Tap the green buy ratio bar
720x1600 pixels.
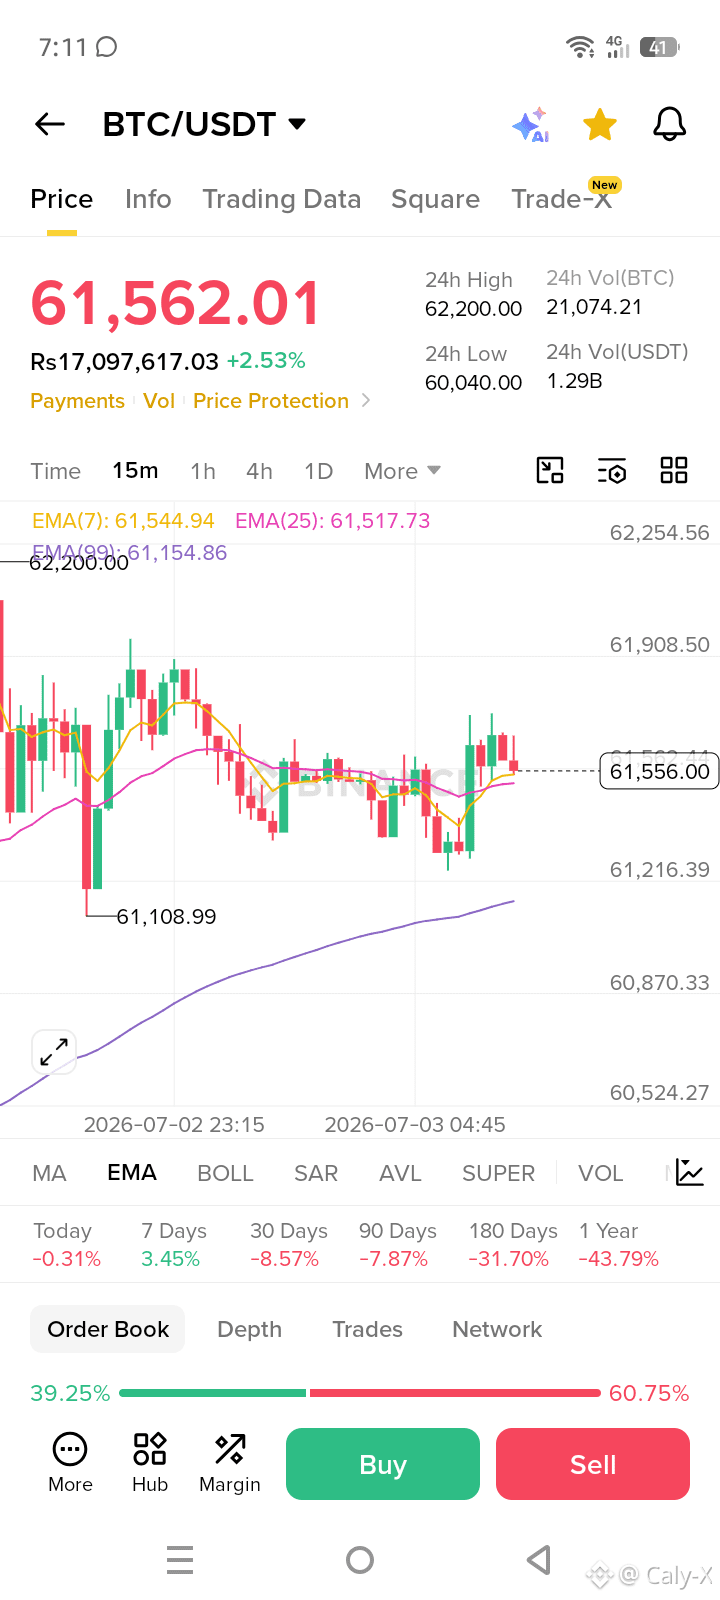(x=213, y=1393)
